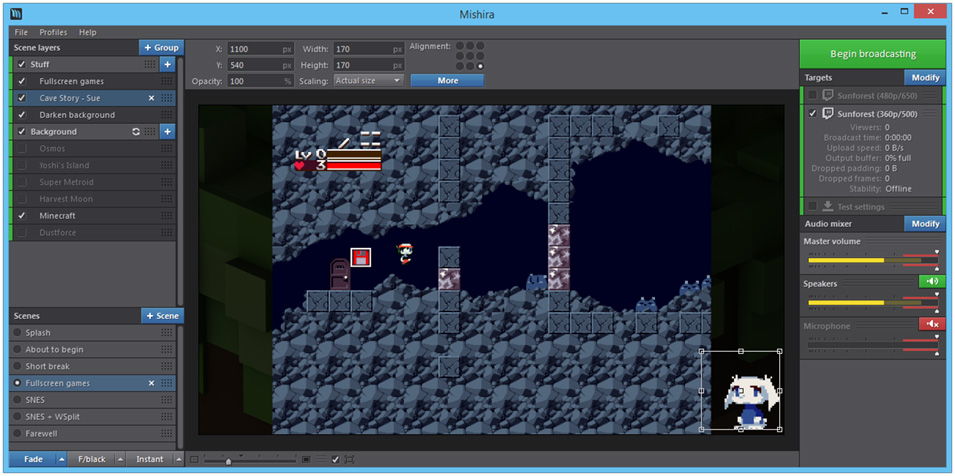Click the Opacity input field
Viewport: 955px width, 476px height.
pos(261,80)
